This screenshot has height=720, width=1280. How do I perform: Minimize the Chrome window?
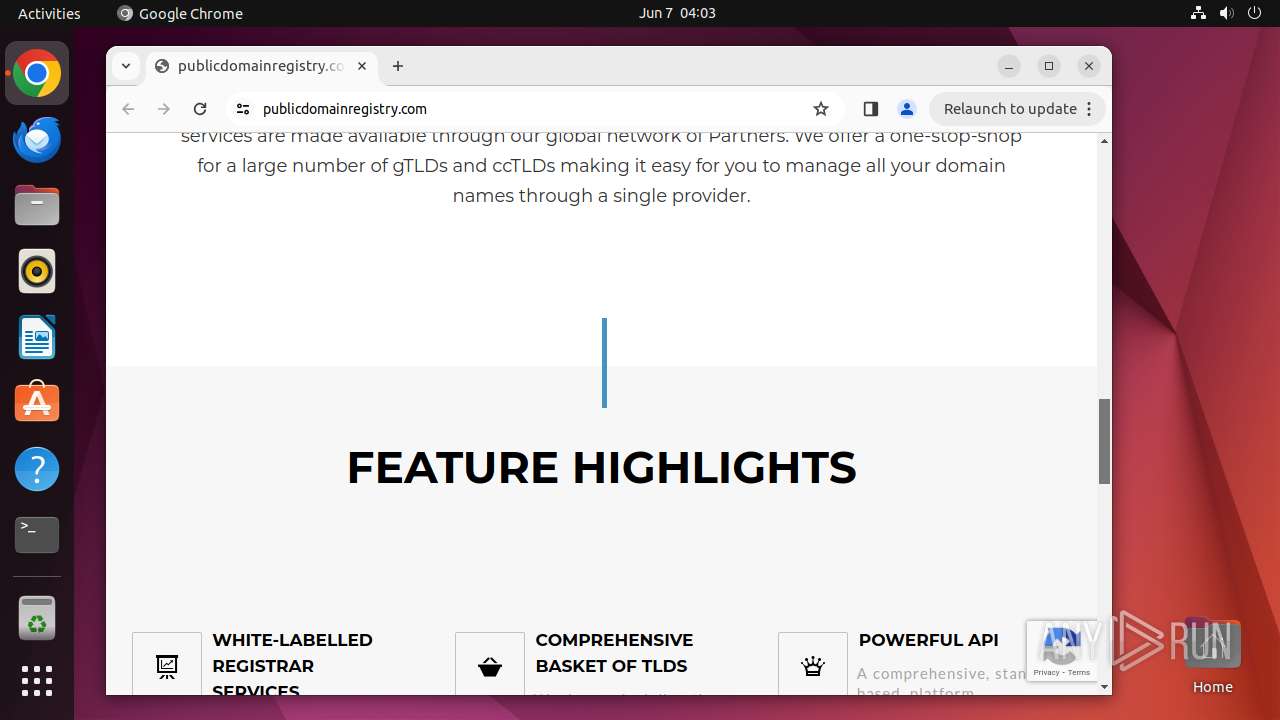click(x=1009, y=66)
